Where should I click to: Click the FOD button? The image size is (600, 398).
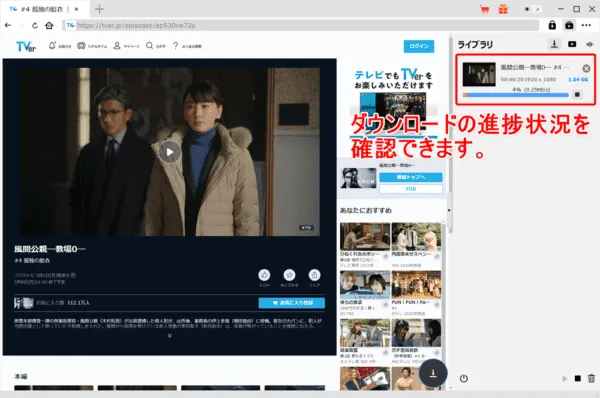coord(411,189)
